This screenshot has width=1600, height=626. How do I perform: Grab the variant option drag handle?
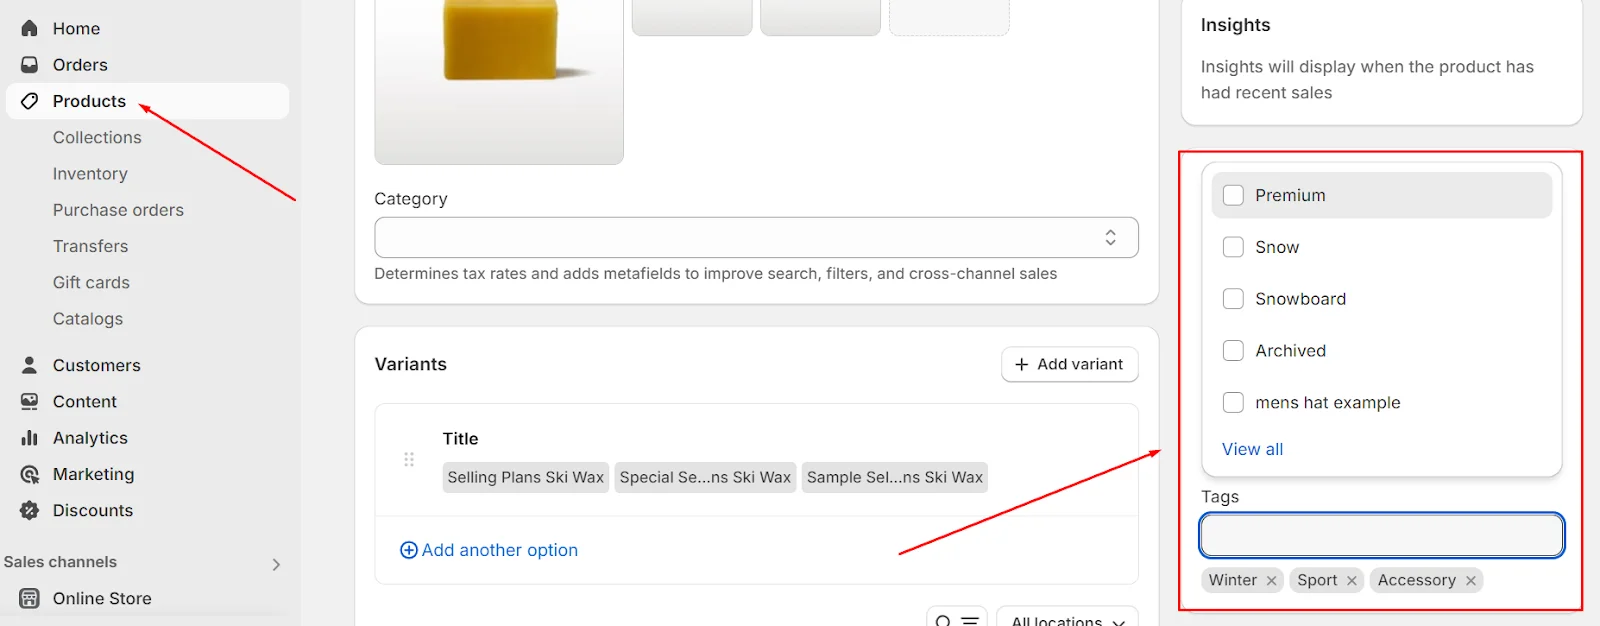pyautogui.click(x=409, y=459)
